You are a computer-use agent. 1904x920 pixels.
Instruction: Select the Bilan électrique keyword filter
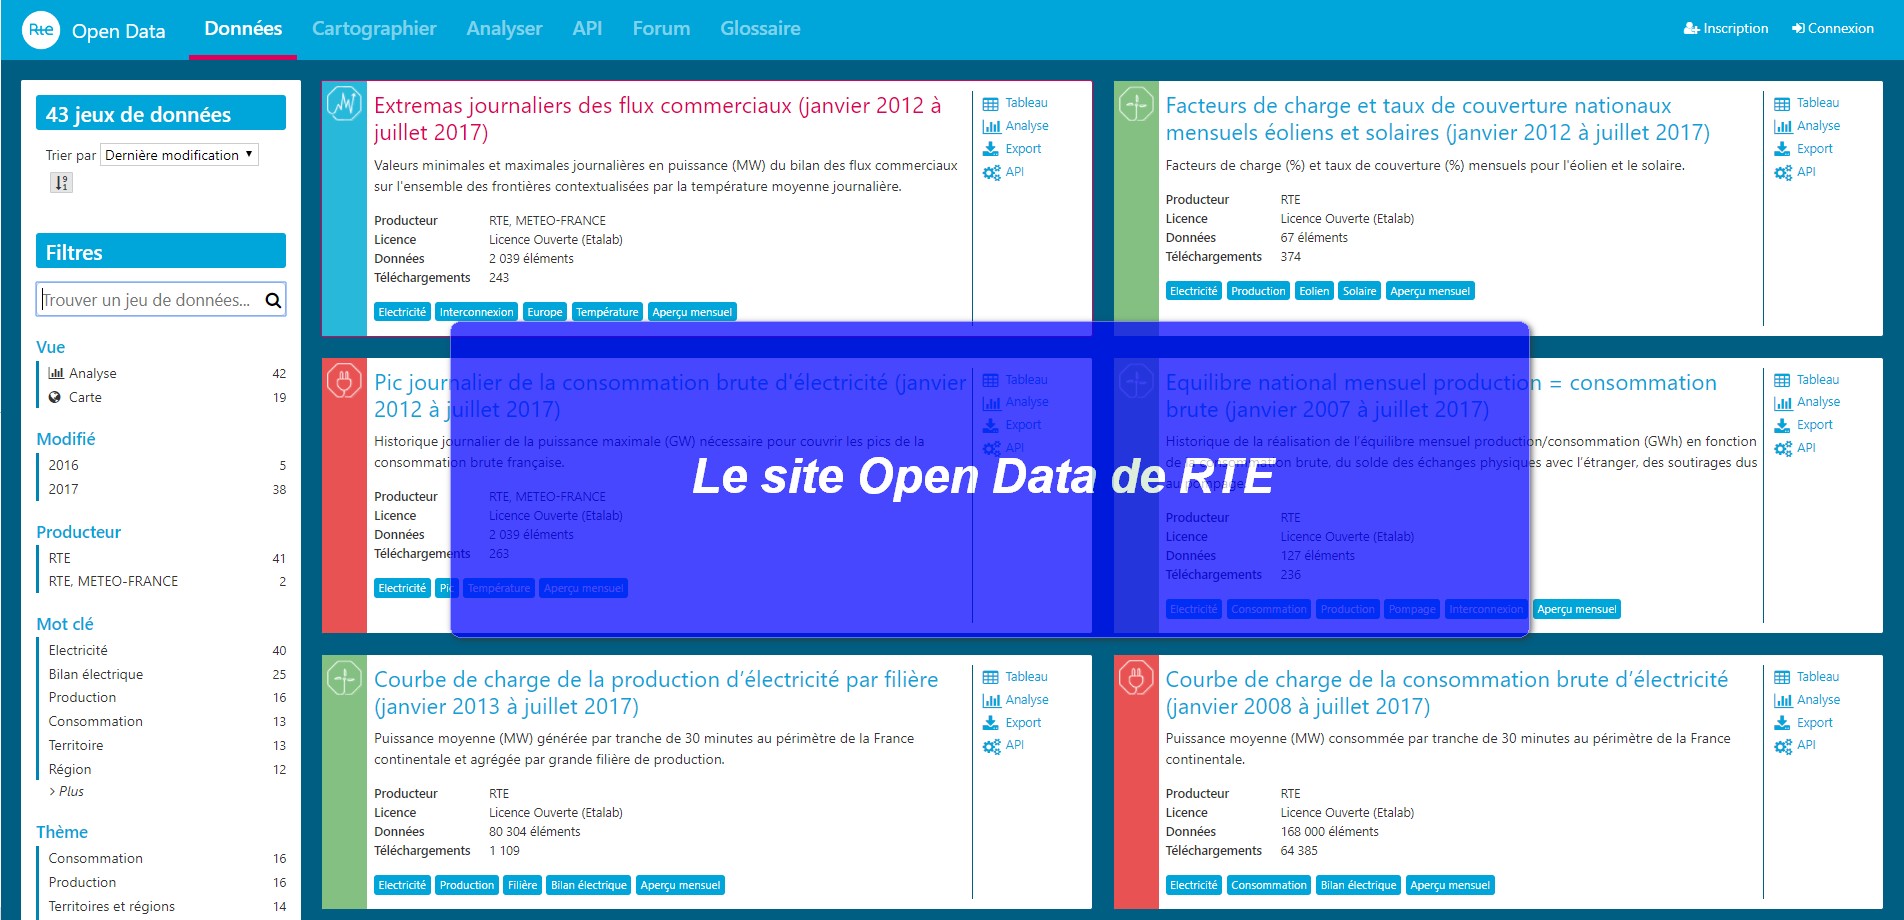click(x=96, y=674)
